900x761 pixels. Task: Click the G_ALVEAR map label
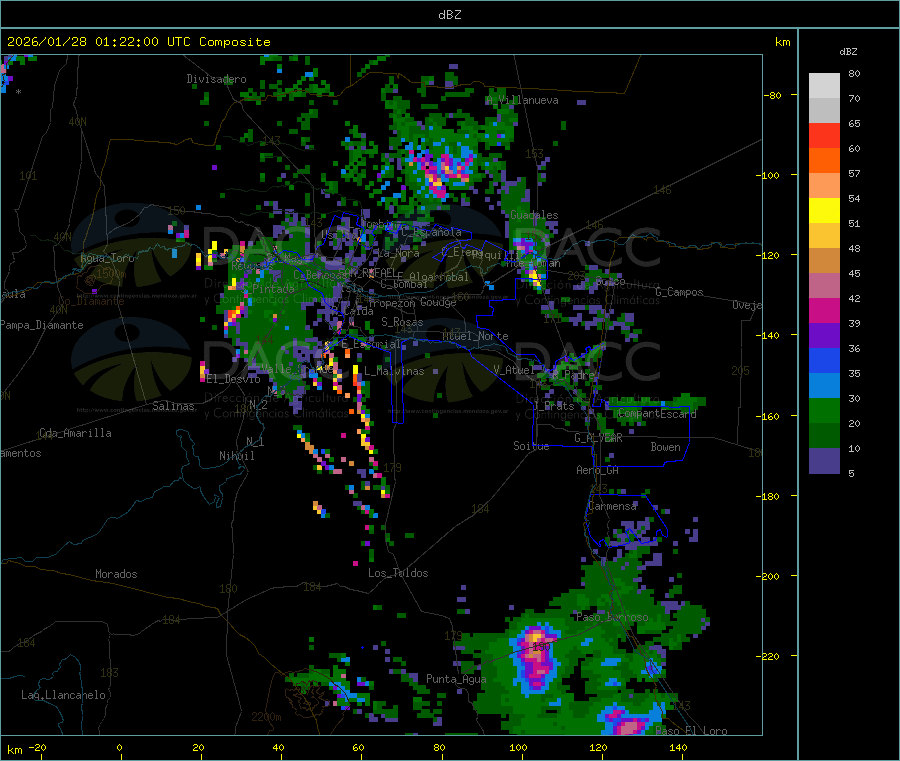coord(598,438)
